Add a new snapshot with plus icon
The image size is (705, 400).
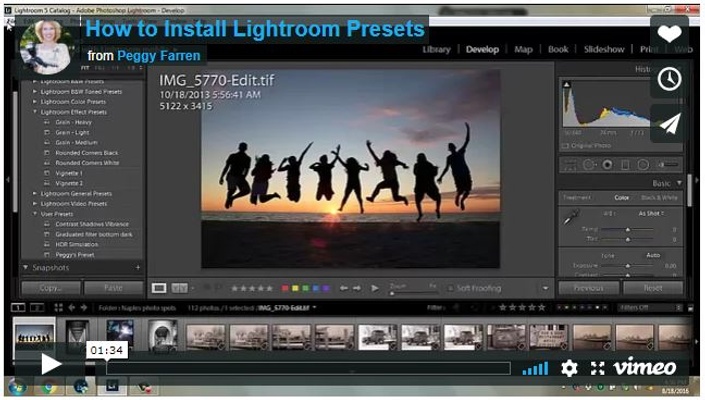tap(138, 267)
